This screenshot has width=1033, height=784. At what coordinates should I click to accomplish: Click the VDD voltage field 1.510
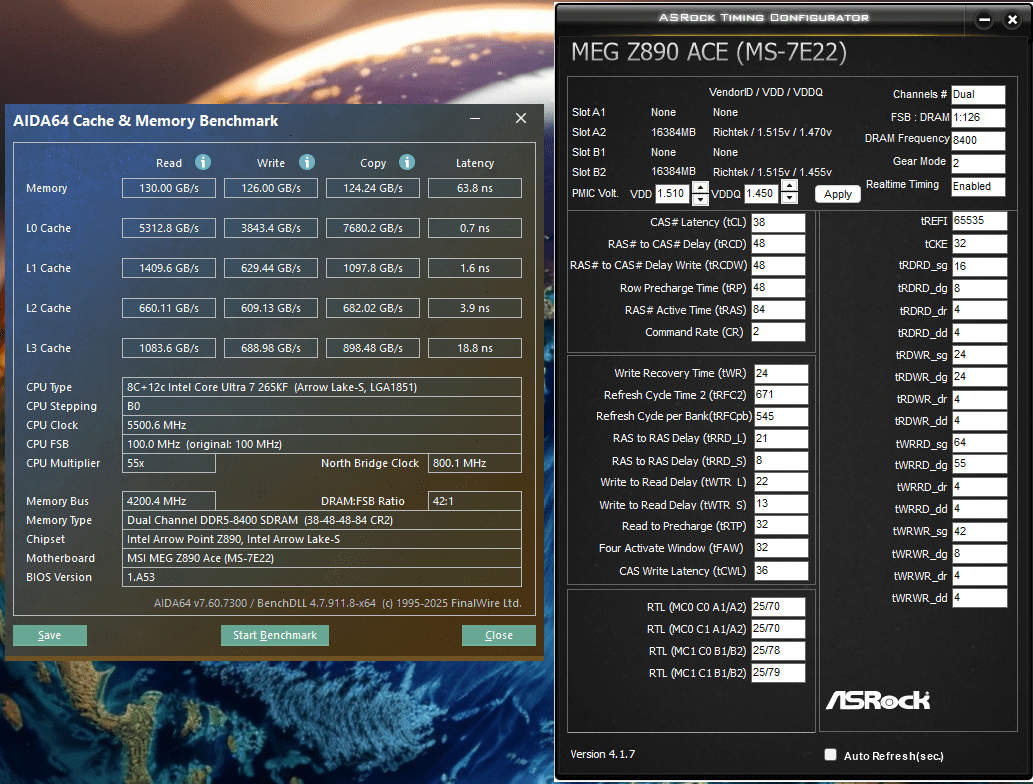tap(672, 194)
